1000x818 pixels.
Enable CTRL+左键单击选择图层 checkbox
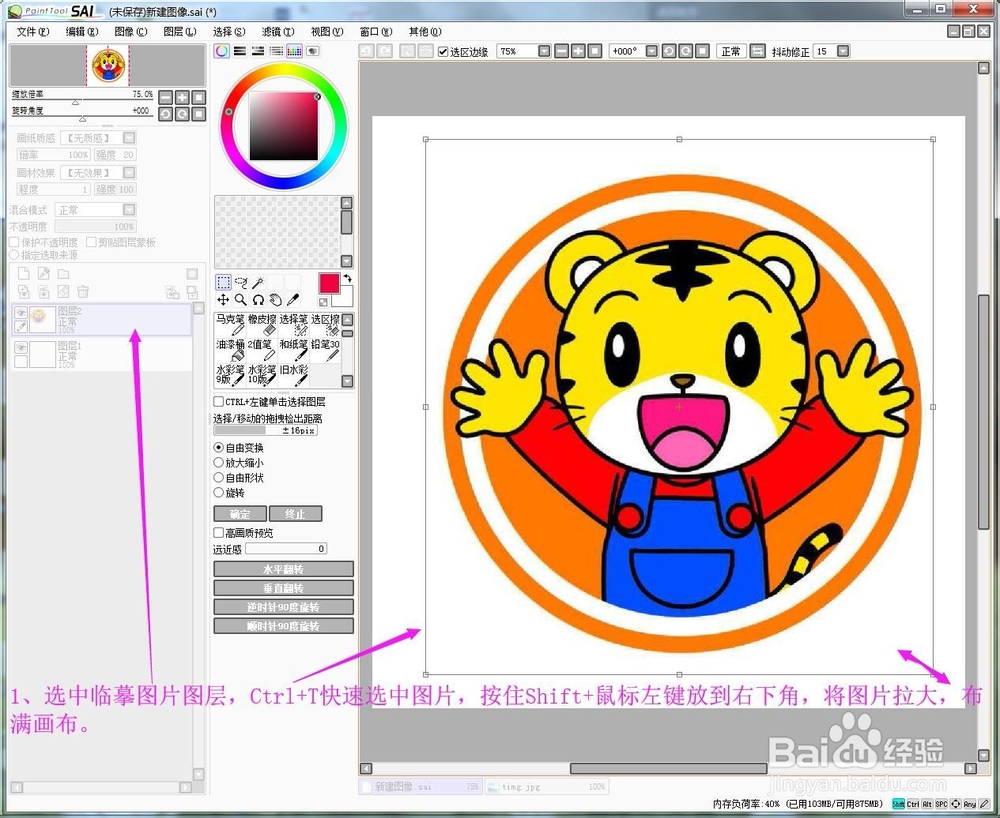tap(218, 402)
